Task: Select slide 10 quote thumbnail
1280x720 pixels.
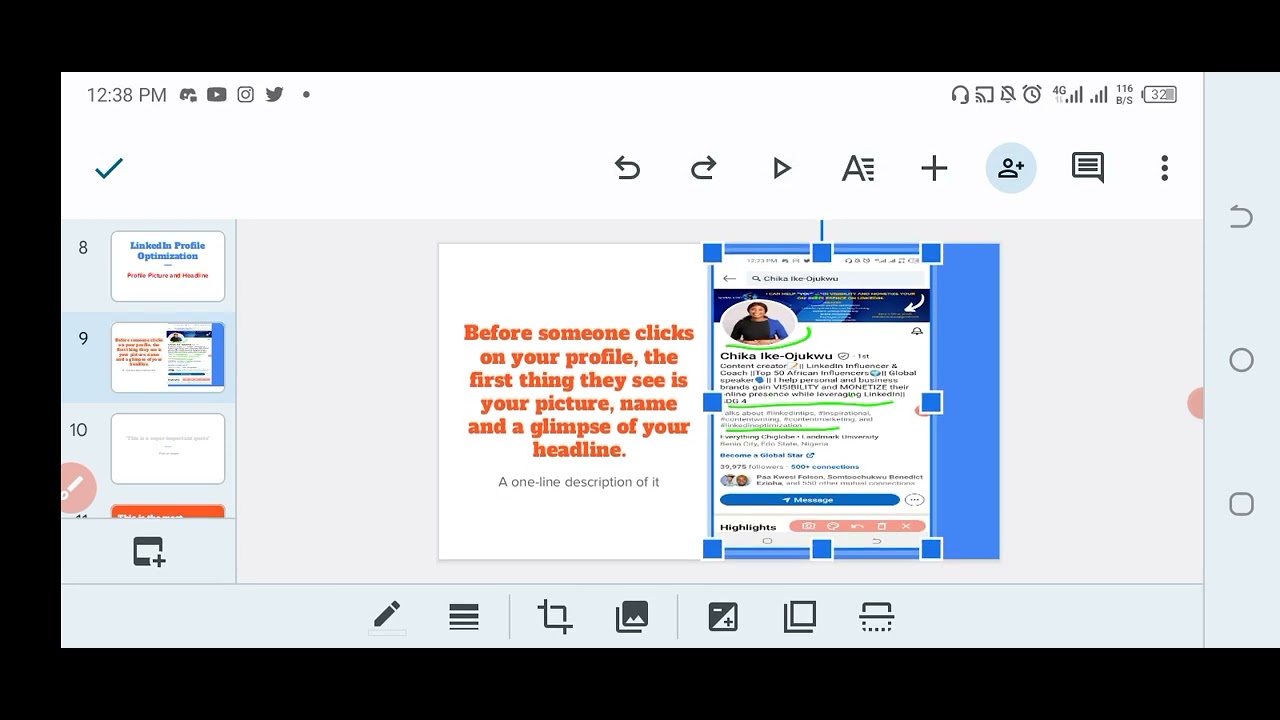Action: point(168,448)
